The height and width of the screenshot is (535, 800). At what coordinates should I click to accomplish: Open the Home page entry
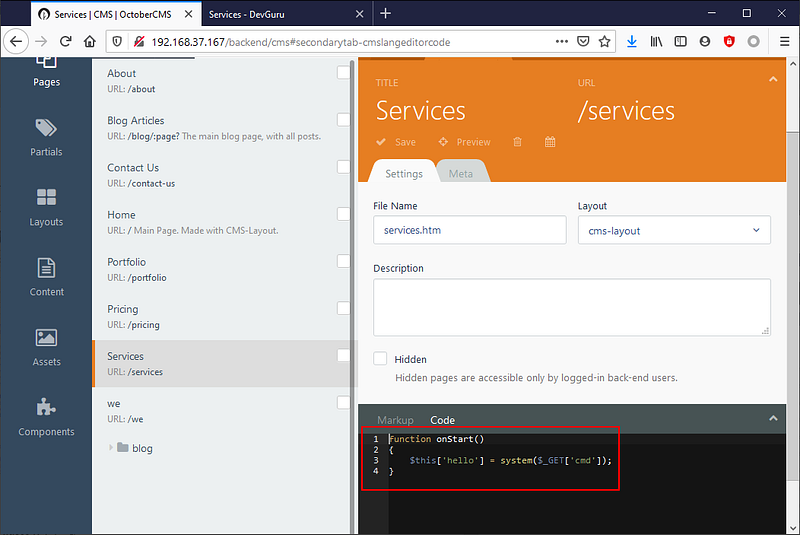(221, 222)
